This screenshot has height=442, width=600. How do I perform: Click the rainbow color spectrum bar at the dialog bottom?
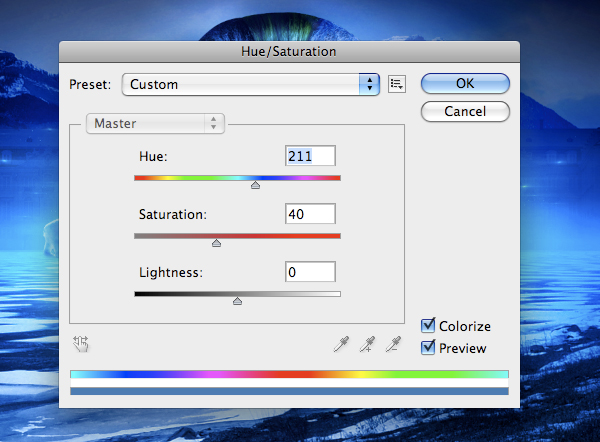[289, 374]
